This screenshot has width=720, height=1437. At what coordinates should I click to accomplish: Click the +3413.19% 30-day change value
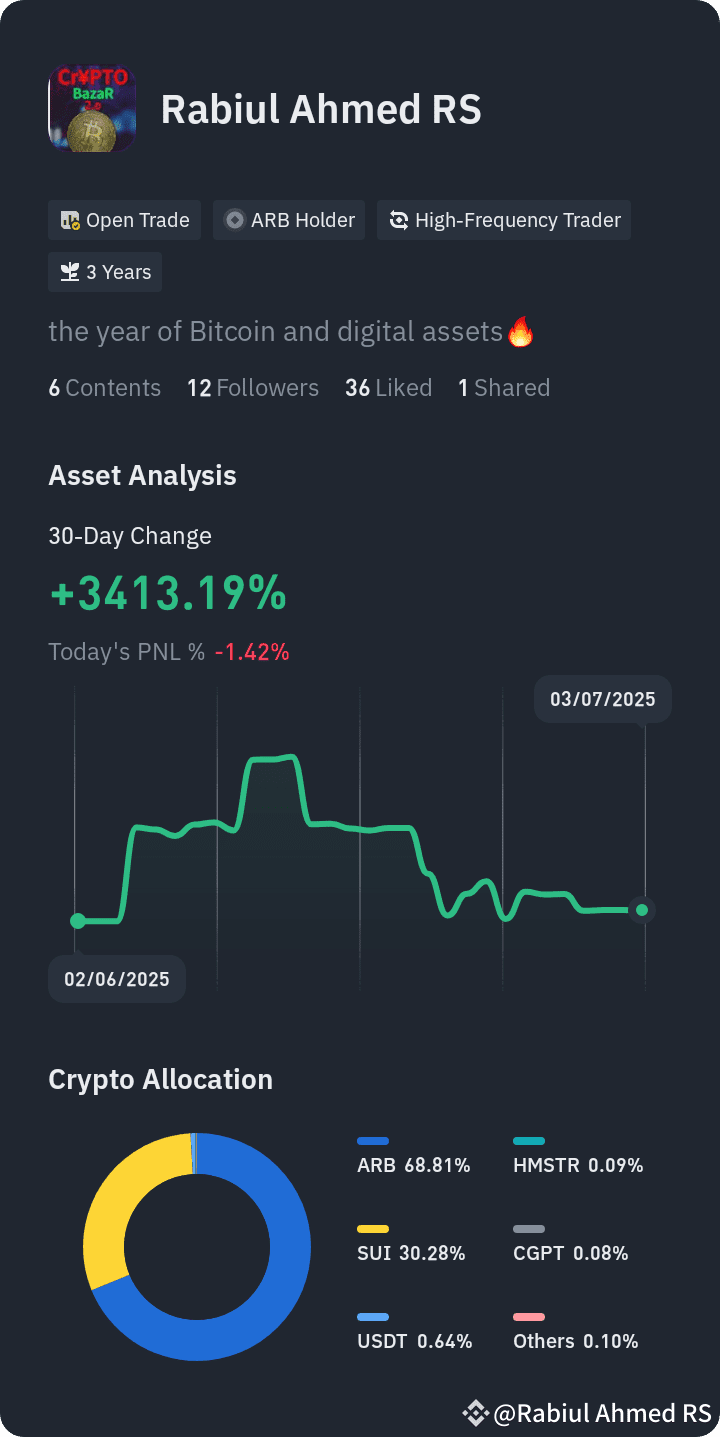tap(168, 594)
